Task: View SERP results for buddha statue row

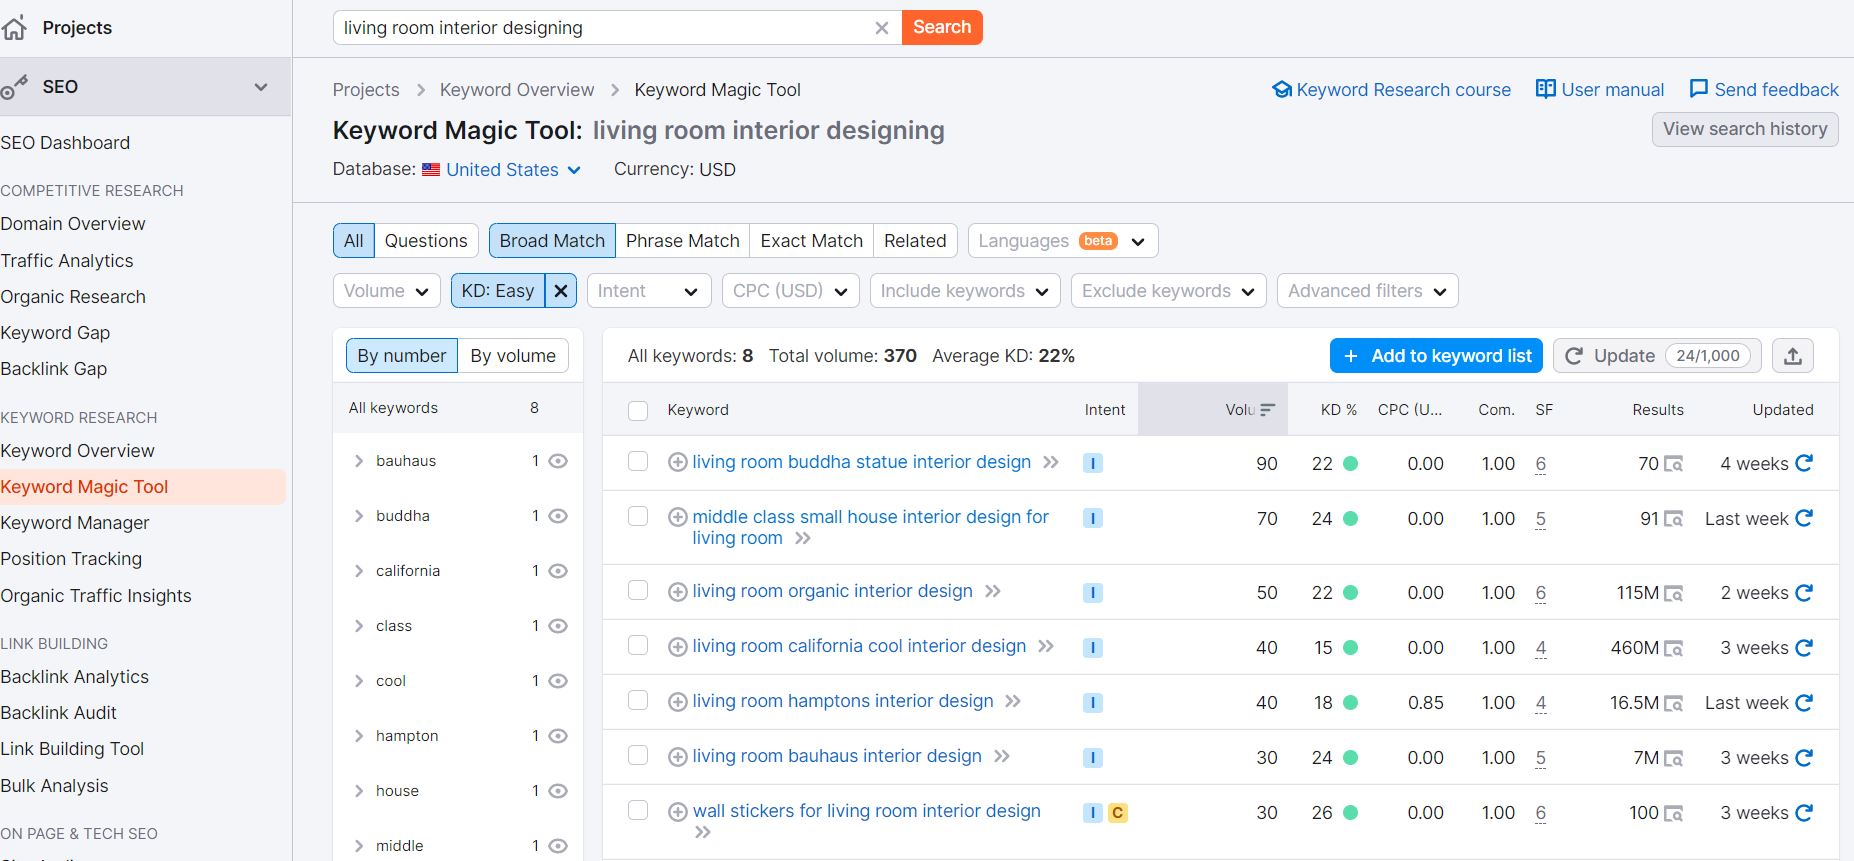Action: click(1673, 464)
